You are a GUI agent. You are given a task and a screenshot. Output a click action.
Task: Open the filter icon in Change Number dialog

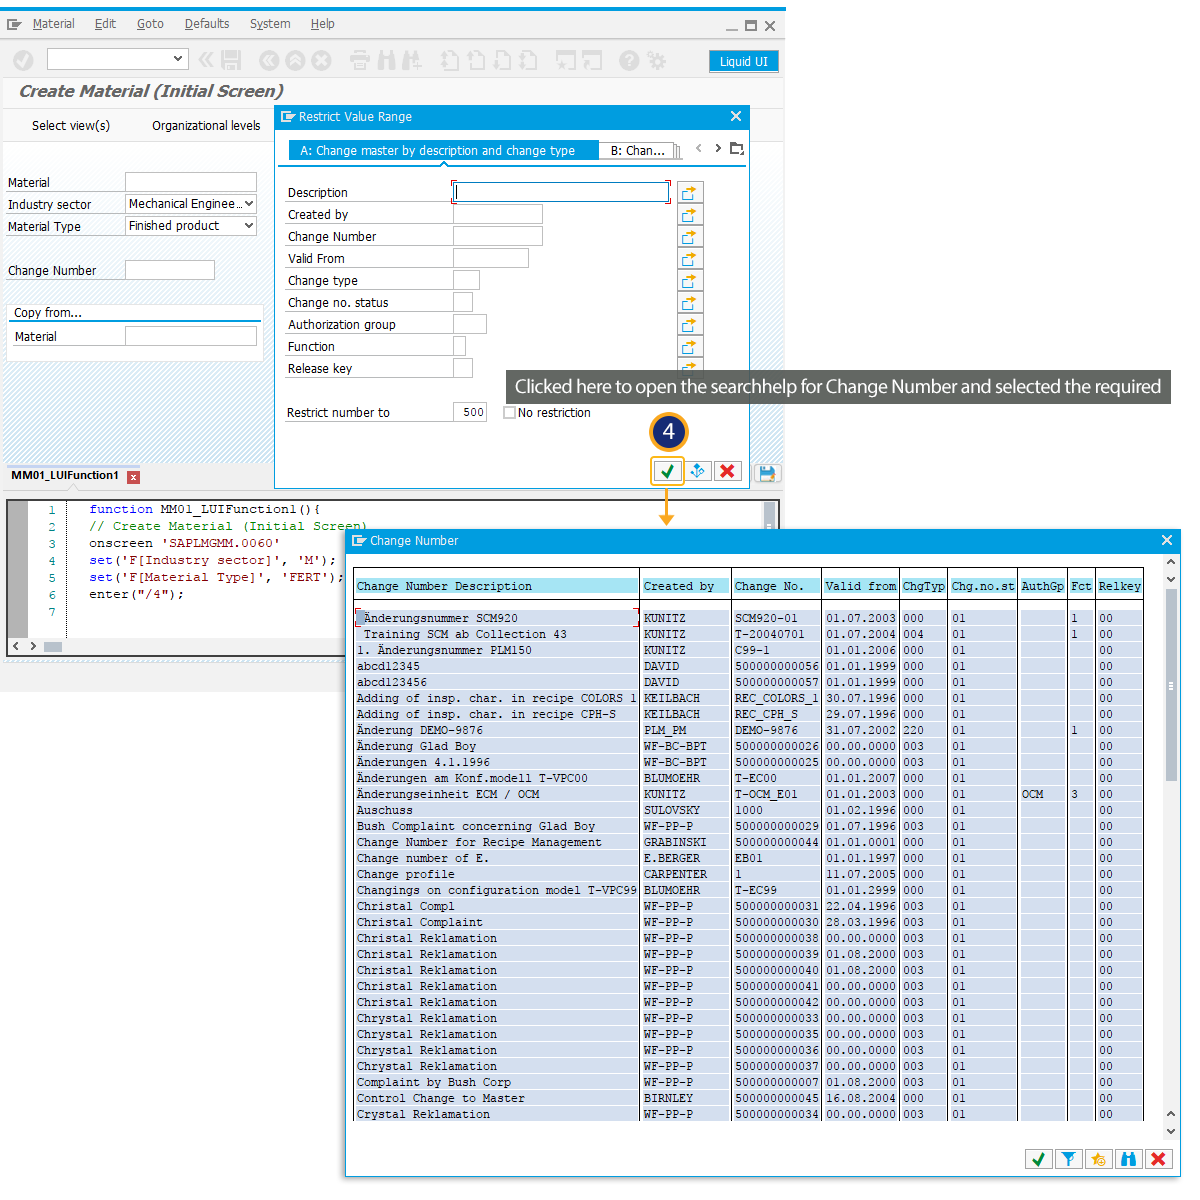1068,1159
